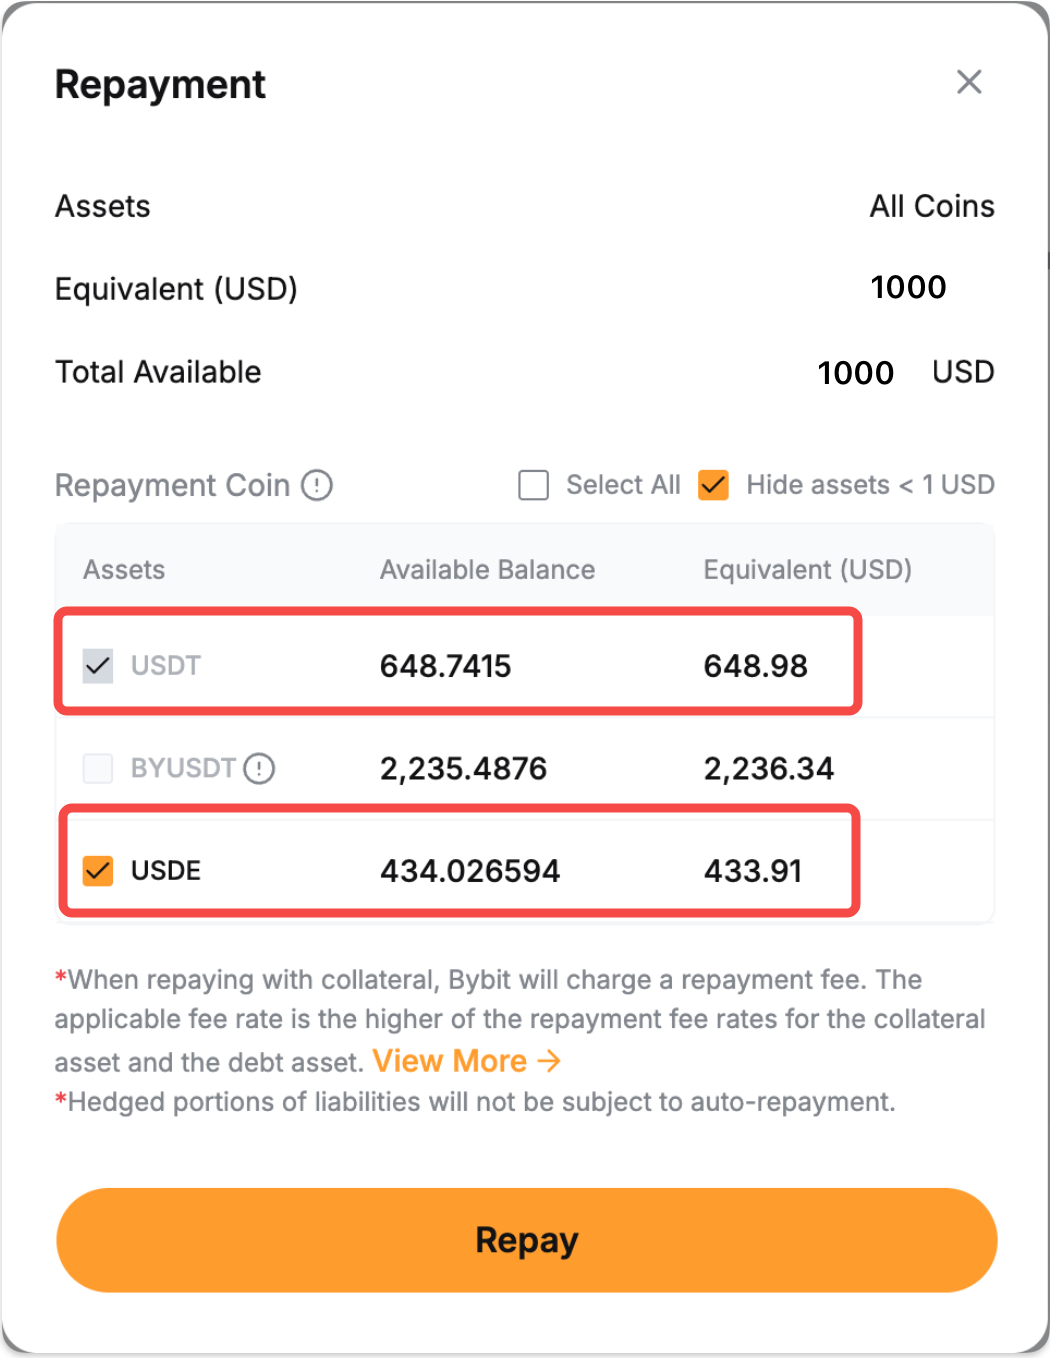Click the Equivalent (USD) 1000 amount field
1050x1358 pixels.
point(908,288)
